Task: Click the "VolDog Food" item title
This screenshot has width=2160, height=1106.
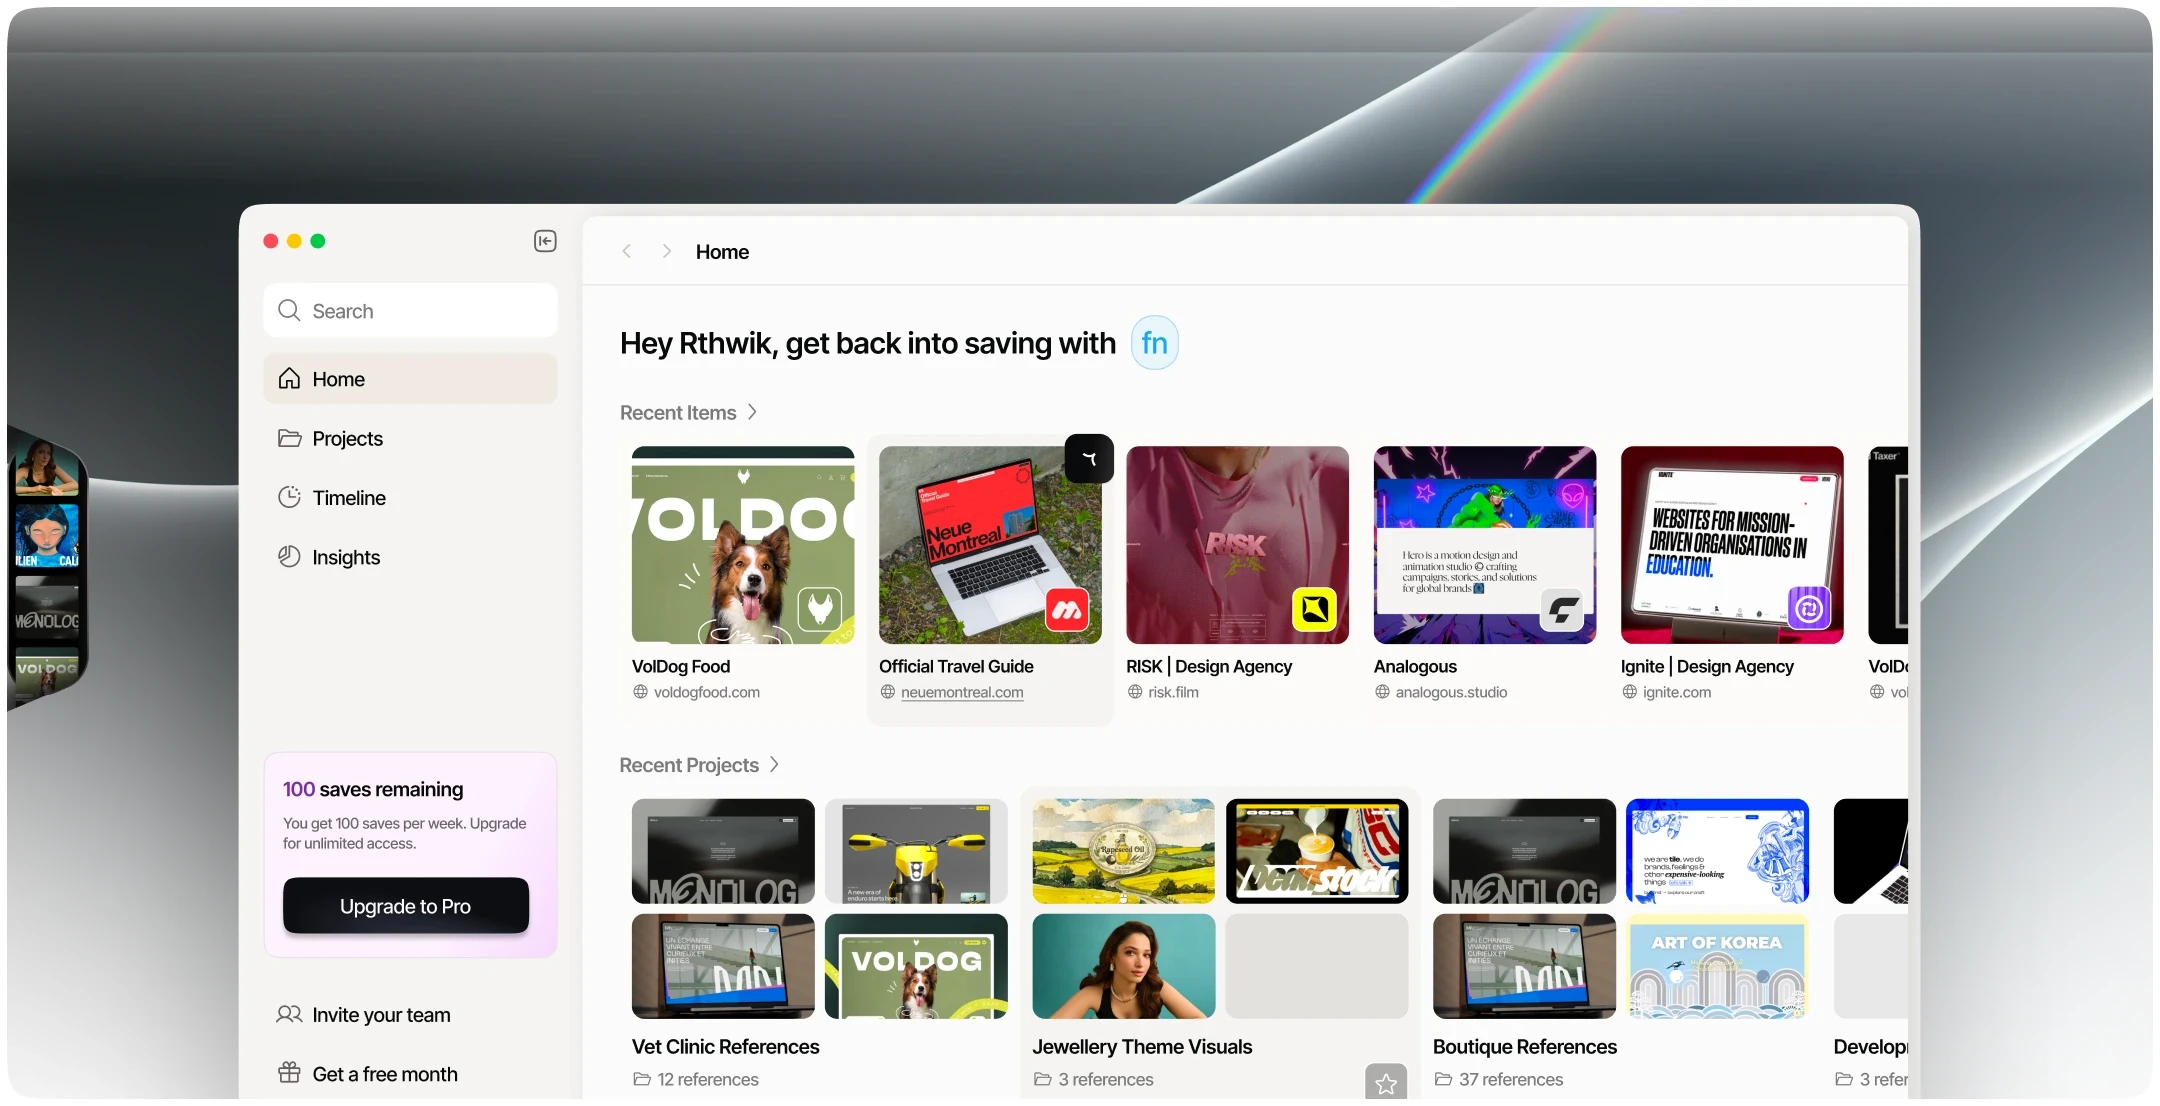Action: click(x=681, y=666)
